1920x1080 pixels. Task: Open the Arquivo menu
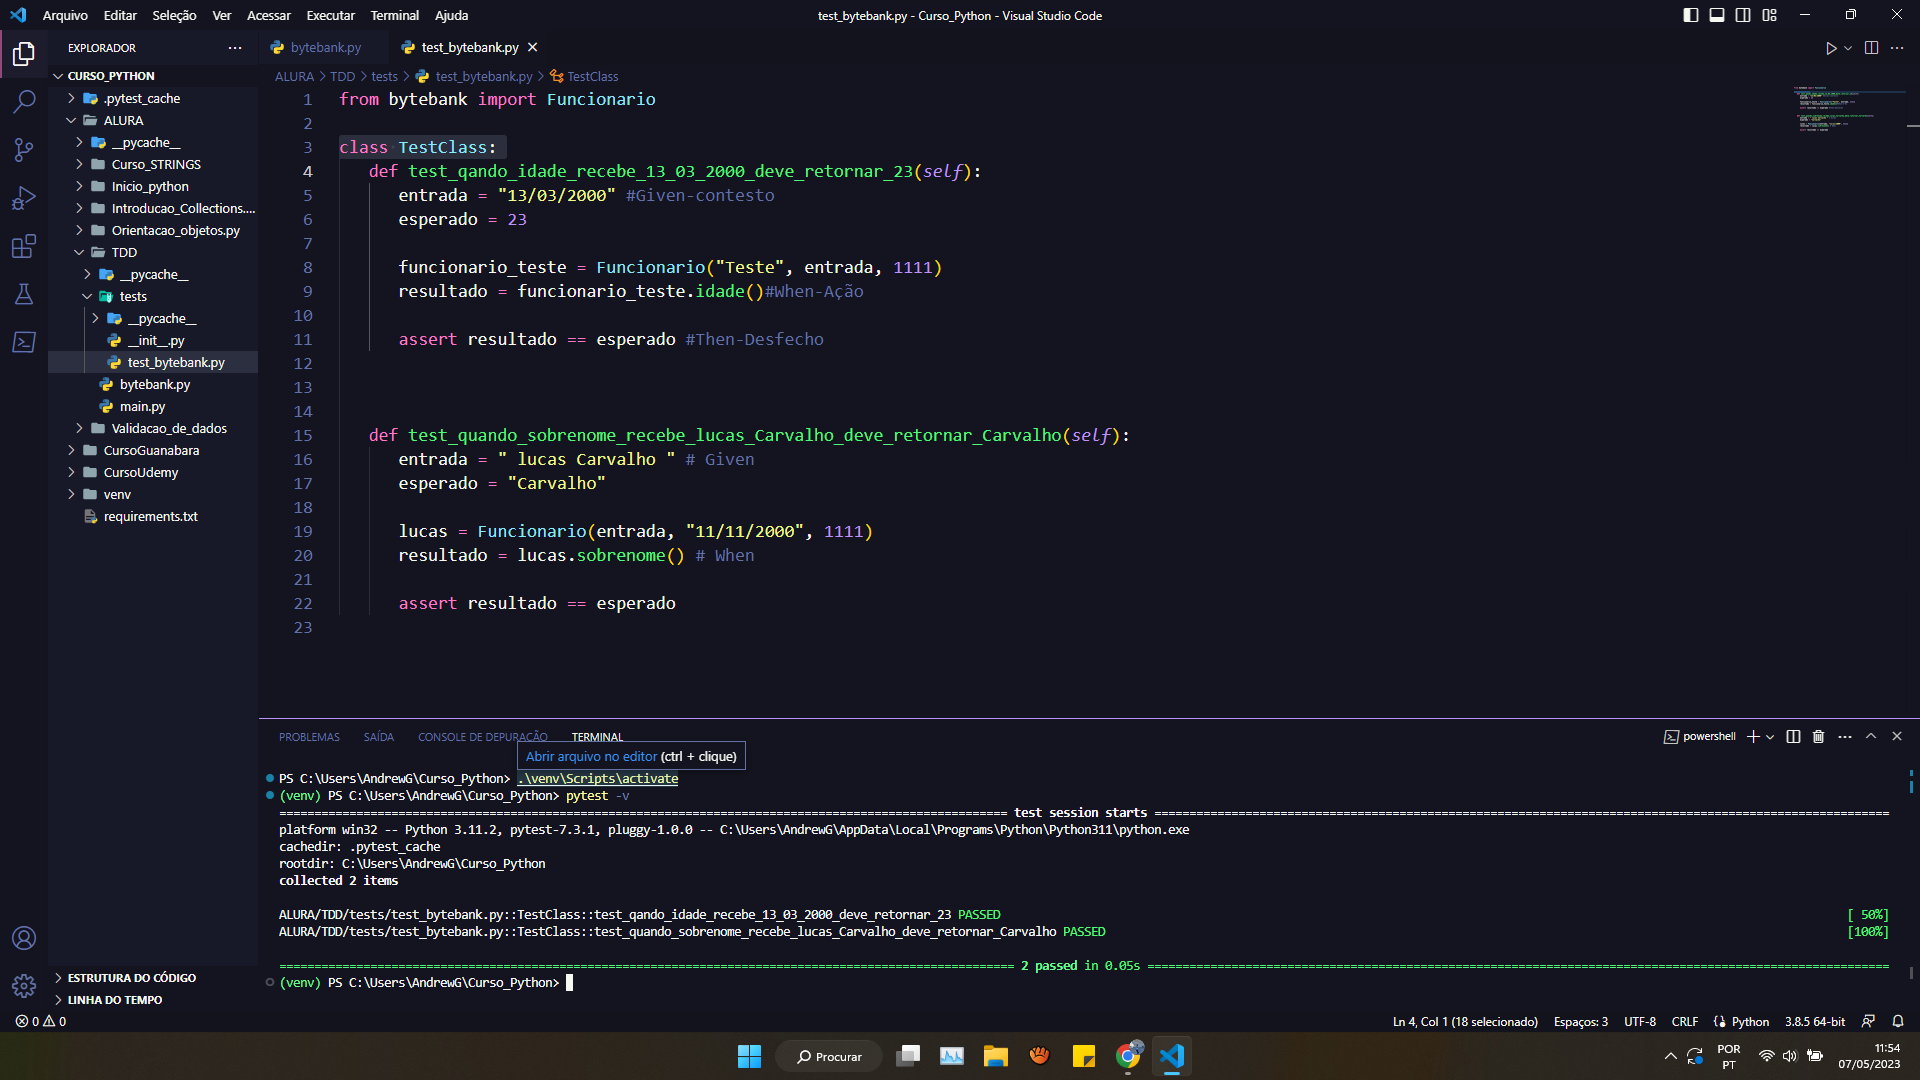point(65,15)
